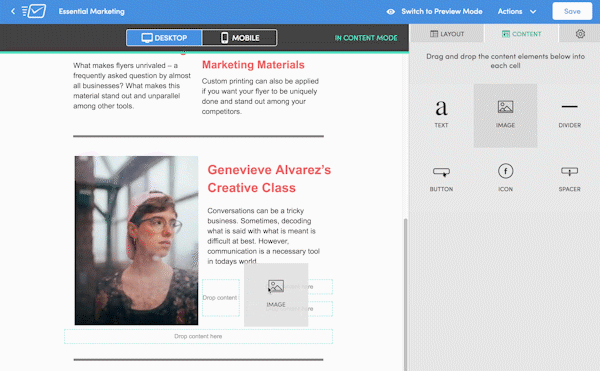600x371 pixels.
Task: Click the 'In Content Mode' label
Action: tap(366, 38)
